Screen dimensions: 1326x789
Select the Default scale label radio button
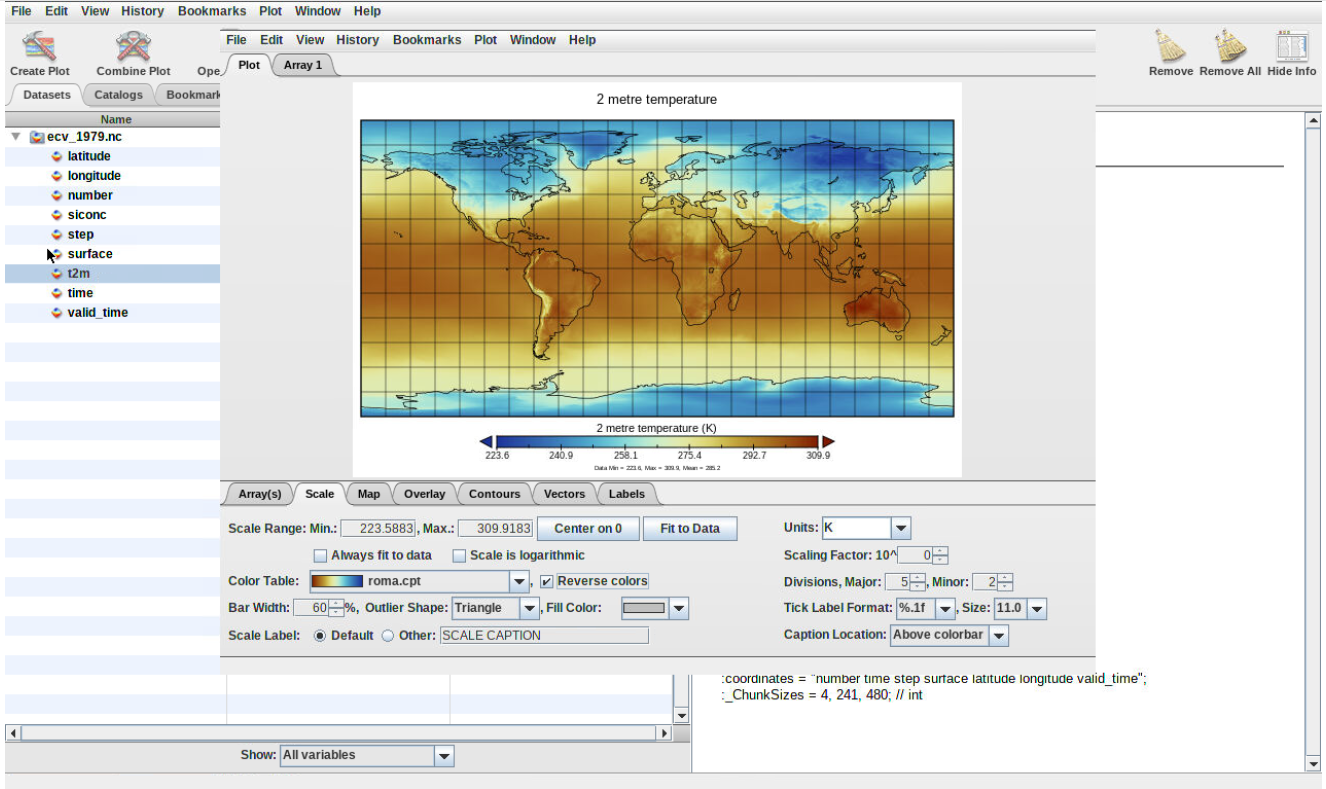(320, 635)
